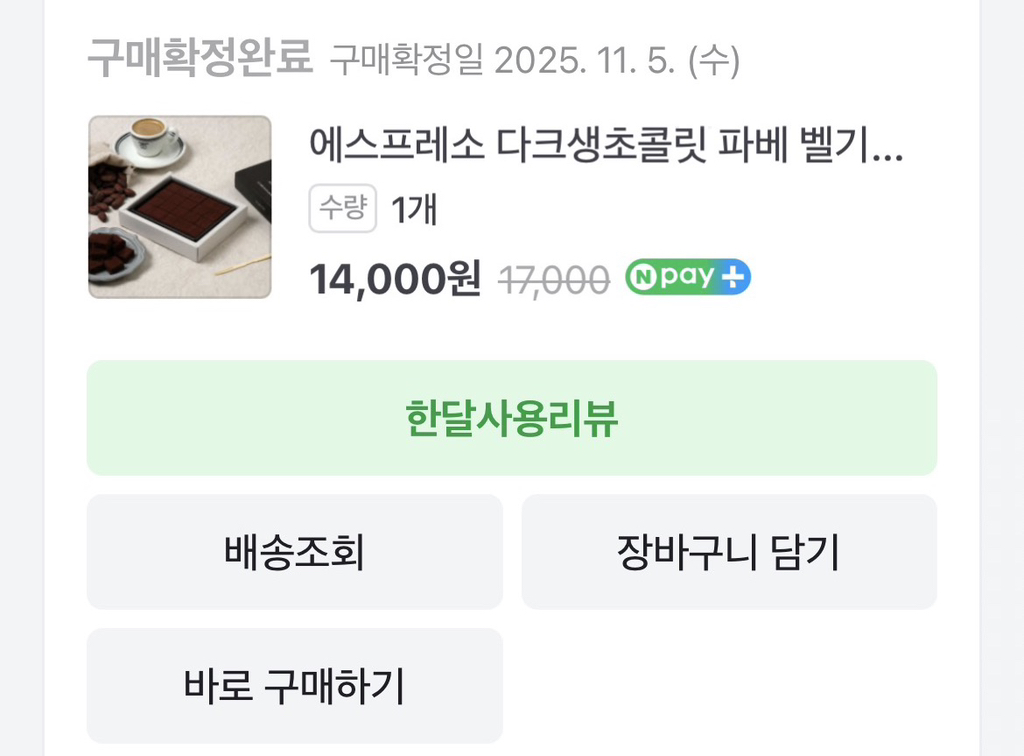Click the 14,000원 sale price
This screenshot has height=756, width=1024.
pyautogui.click(x=395, y=279)
